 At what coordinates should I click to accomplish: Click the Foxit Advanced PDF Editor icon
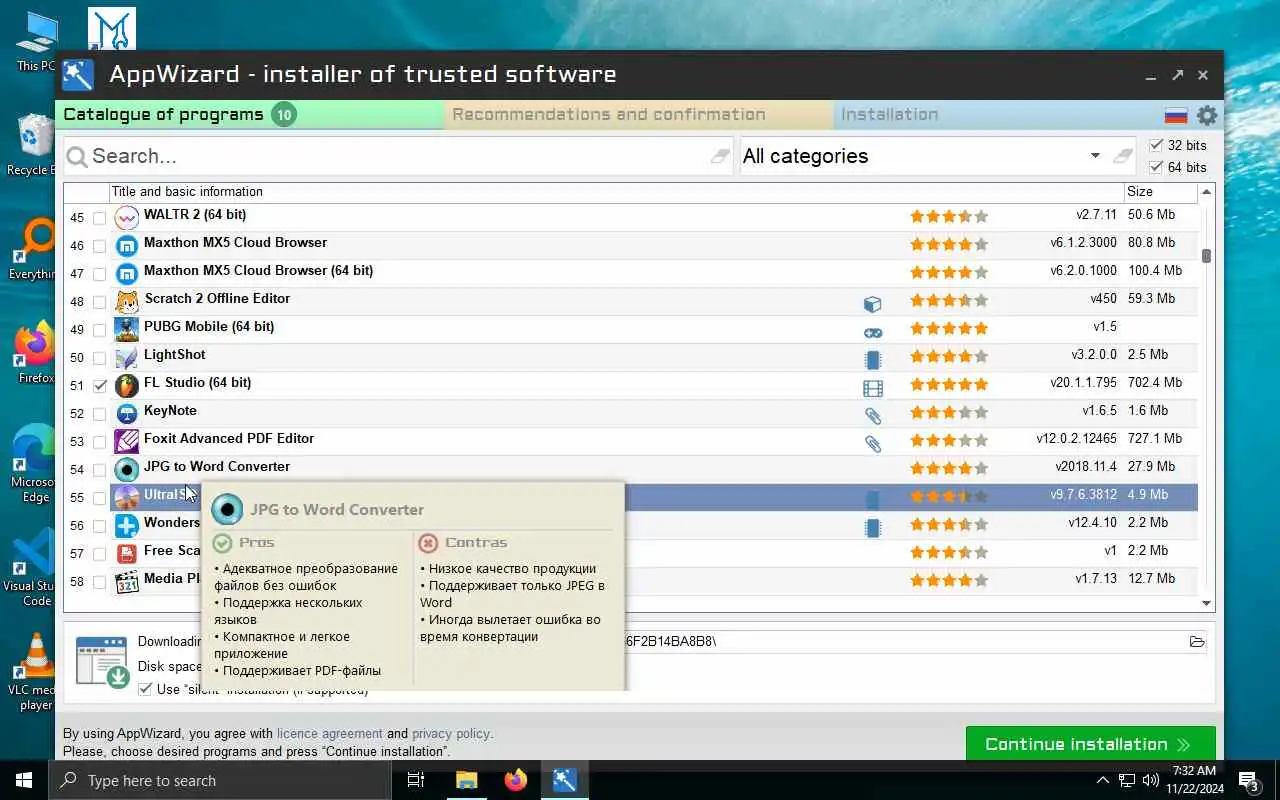pos(126,441)
